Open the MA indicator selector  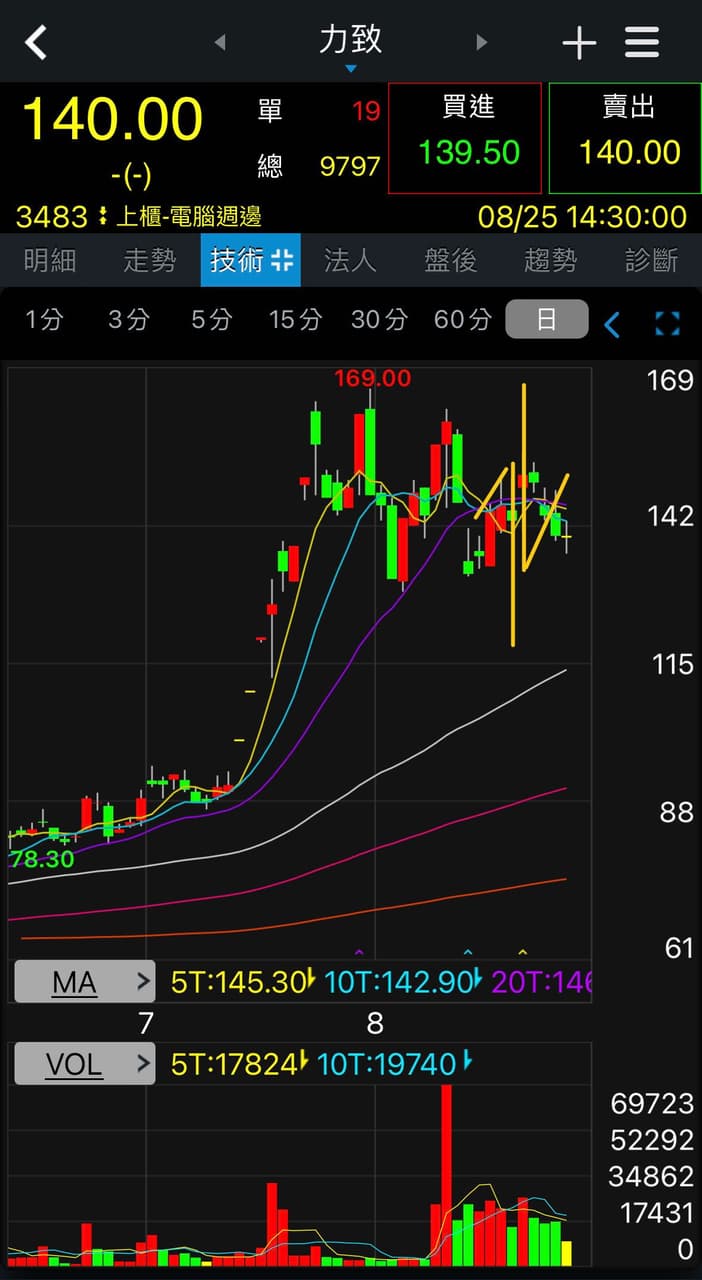coord(85,982)
